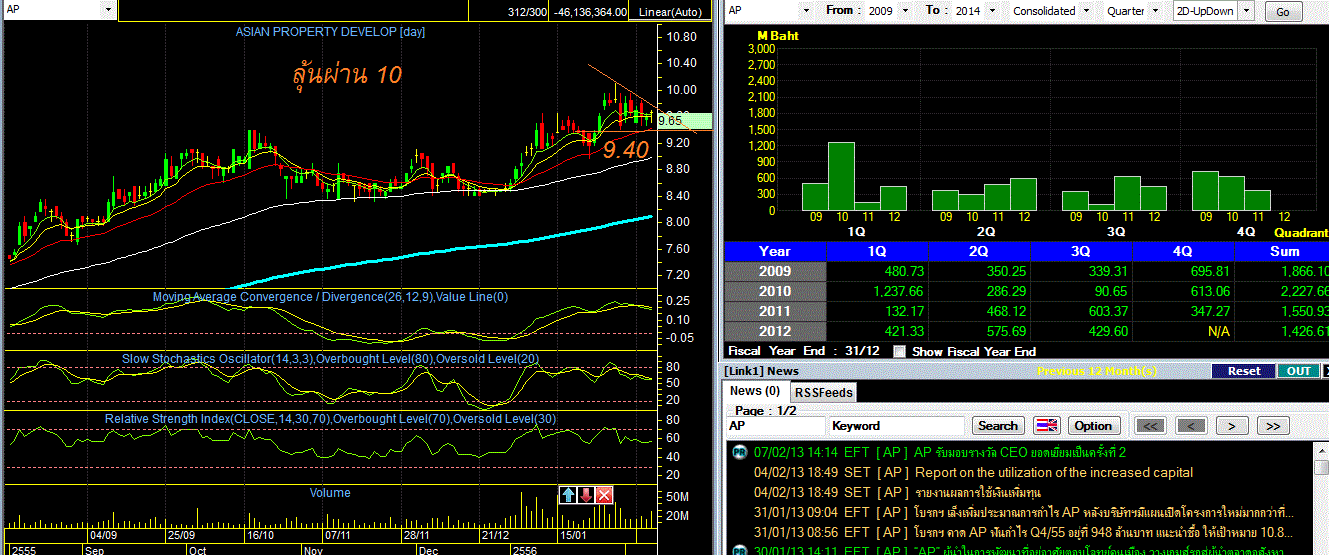The height and width of the screenshot is (555, 1329).
Task: Click the tall 2010 bar in 1Q group
Action: [x=841, y=176]
